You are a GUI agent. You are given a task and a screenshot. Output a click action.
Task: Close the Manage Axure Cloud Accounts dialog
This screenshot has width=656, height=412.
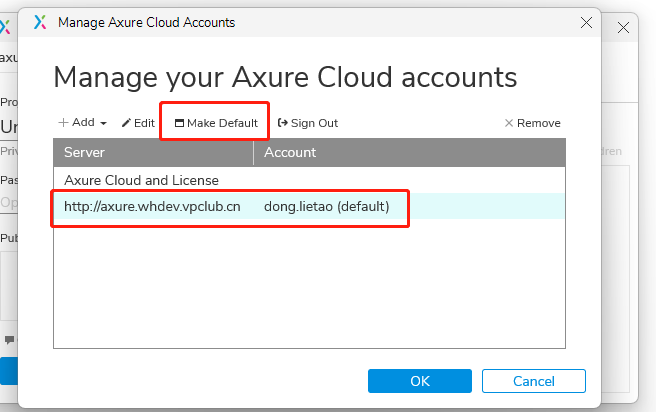585,21
